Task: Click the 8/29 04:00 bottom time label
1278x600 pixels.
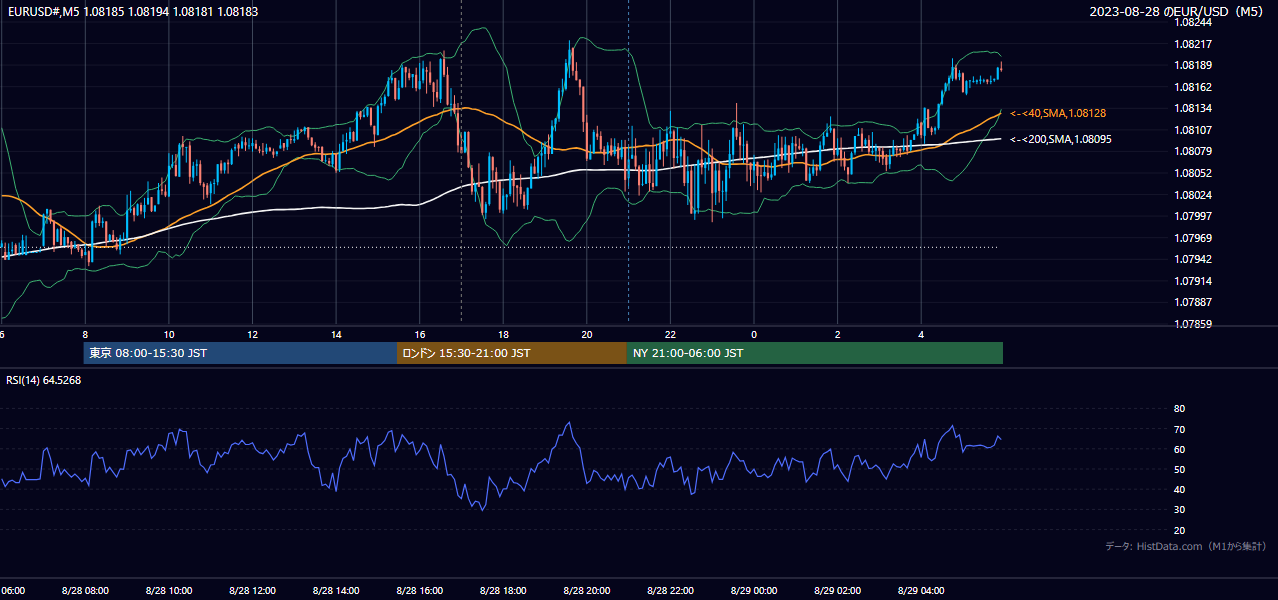Action: tap(920, 591)
